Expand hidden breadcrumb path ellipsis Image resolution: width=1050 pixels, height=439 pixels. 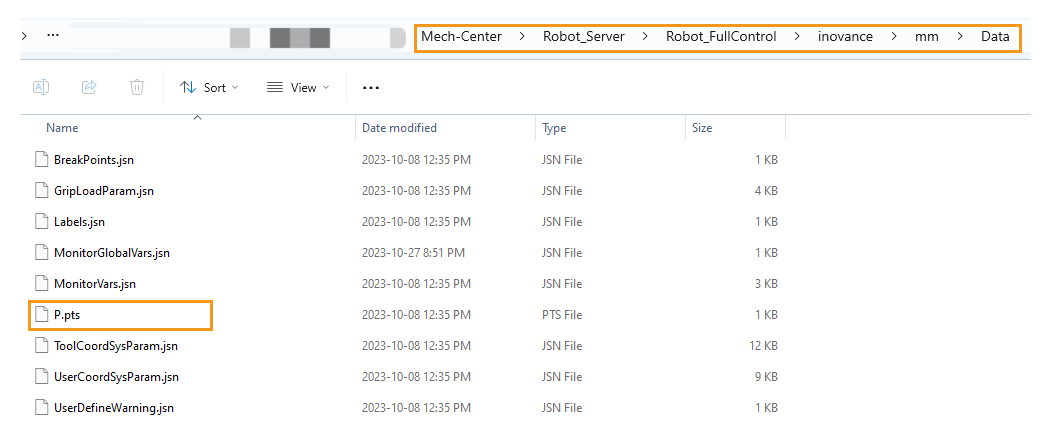(x=53, y=37)
